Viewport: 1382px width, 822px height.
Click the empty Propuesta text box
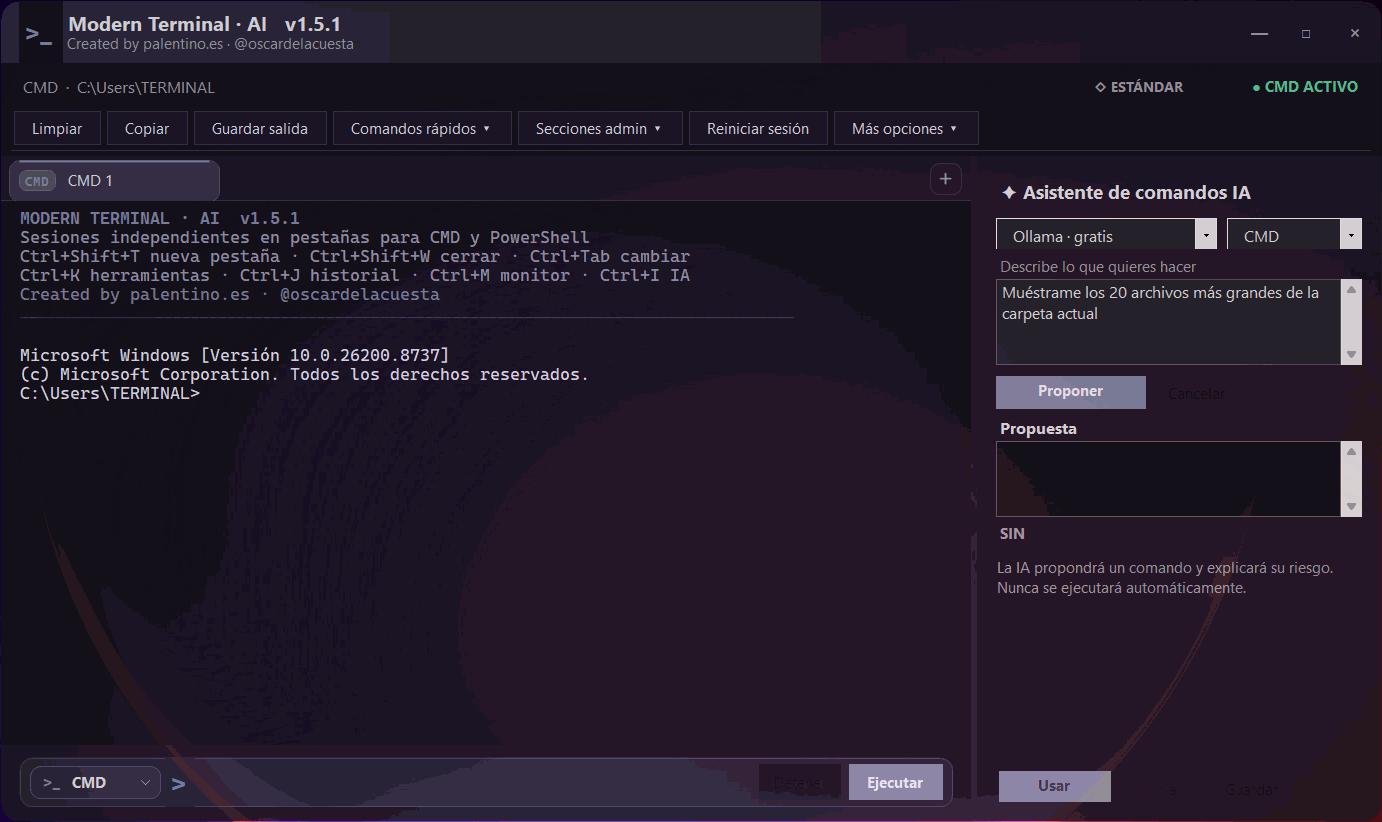1168,479
